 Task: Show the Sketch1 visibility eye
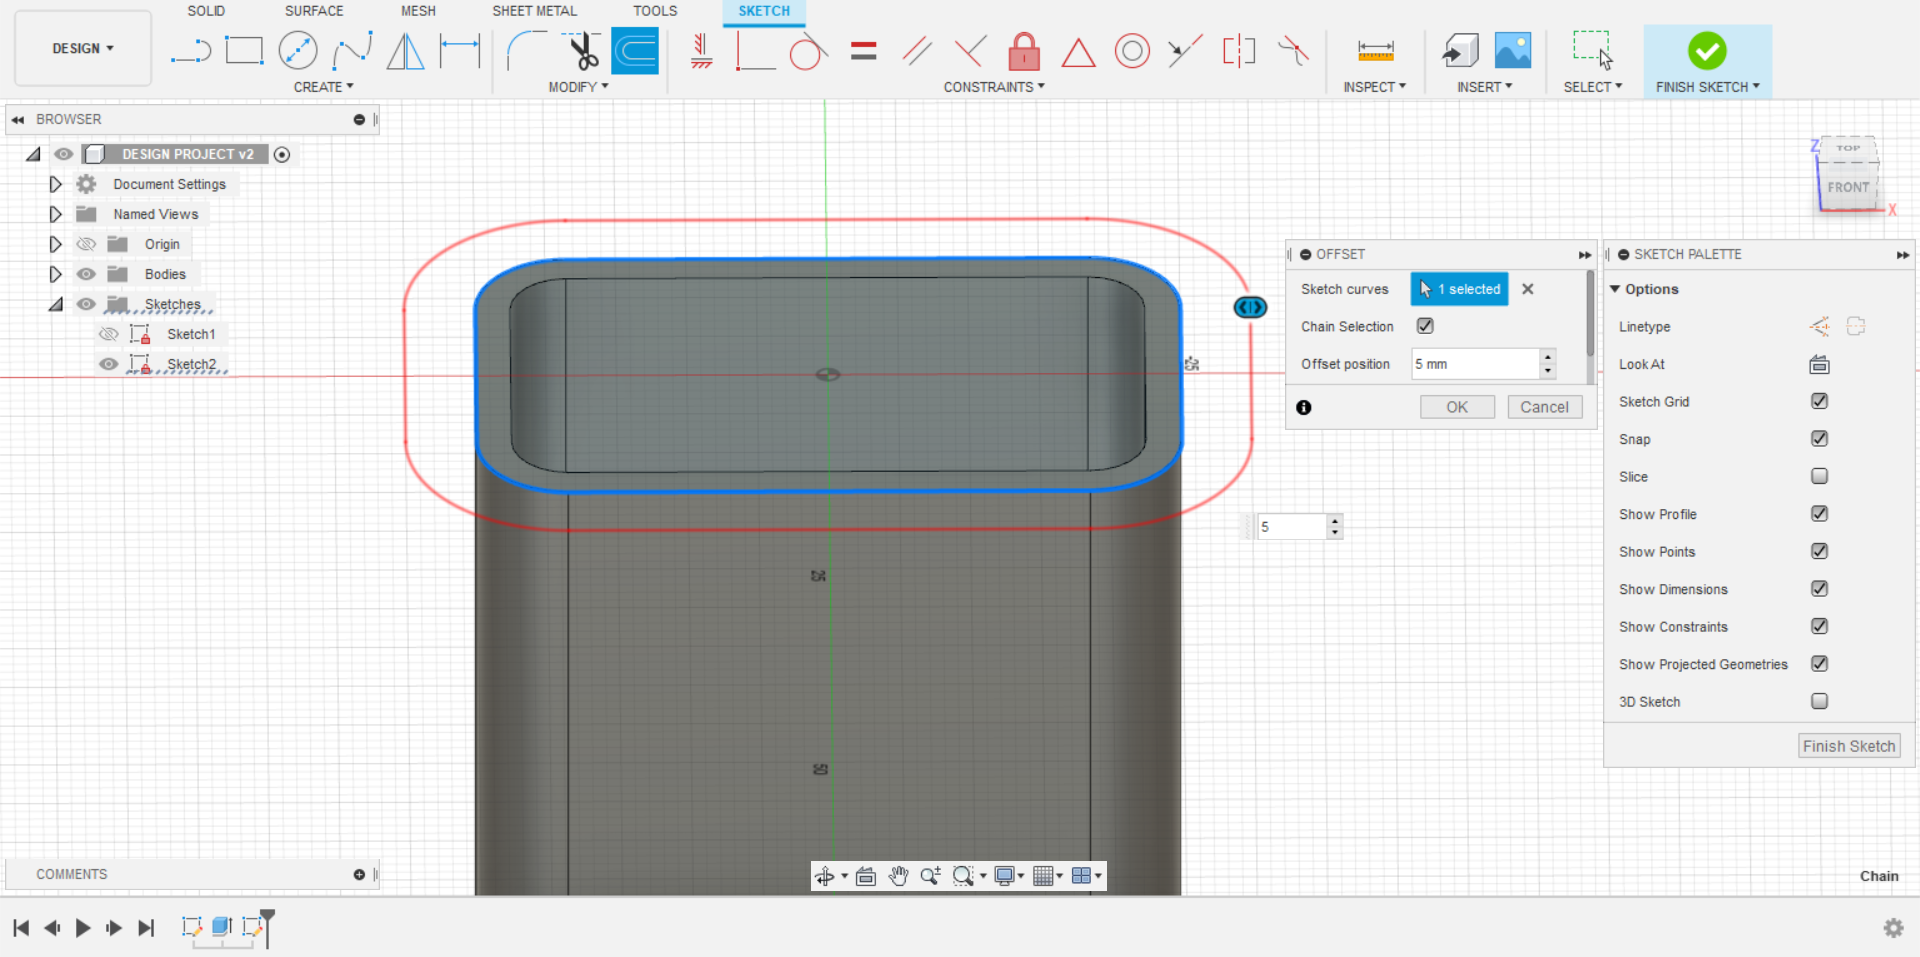click(108, 334)
